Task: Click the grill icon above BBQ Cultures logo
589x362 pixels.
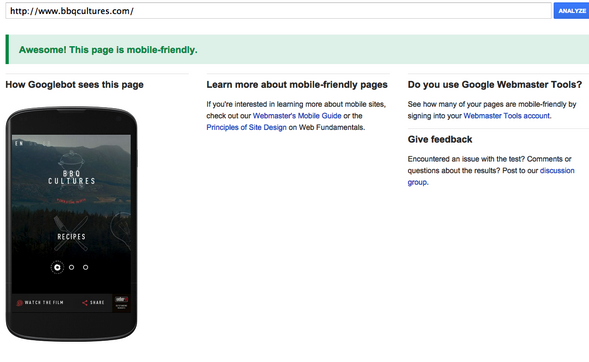Action: [x=71, y=160]
